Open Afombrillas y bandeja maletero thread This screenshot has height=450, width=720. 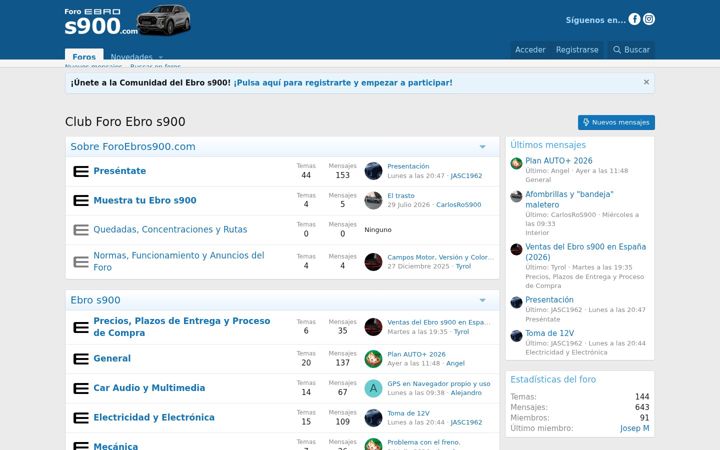569,199
